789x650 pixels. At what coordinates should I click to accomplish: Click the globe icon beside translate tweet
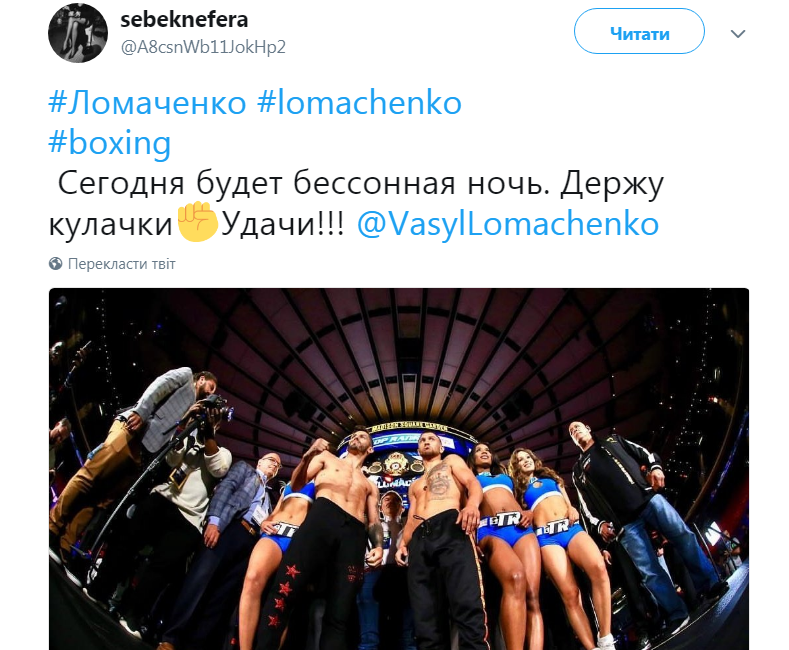tap(55, 264)
